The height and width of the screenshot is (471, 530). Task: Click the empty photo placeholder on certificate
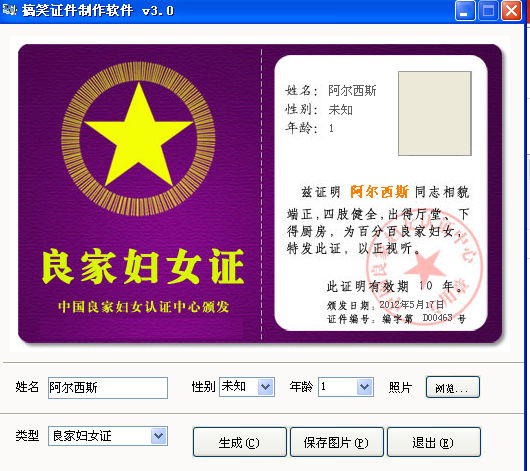[x=435, y=113]
